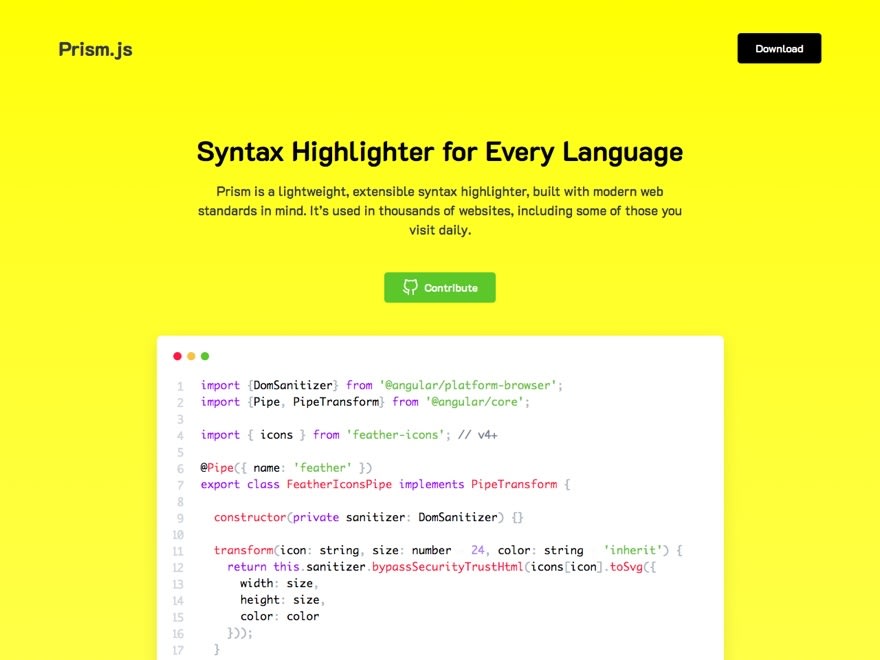Click the green dot in the code window

(205, 356)
